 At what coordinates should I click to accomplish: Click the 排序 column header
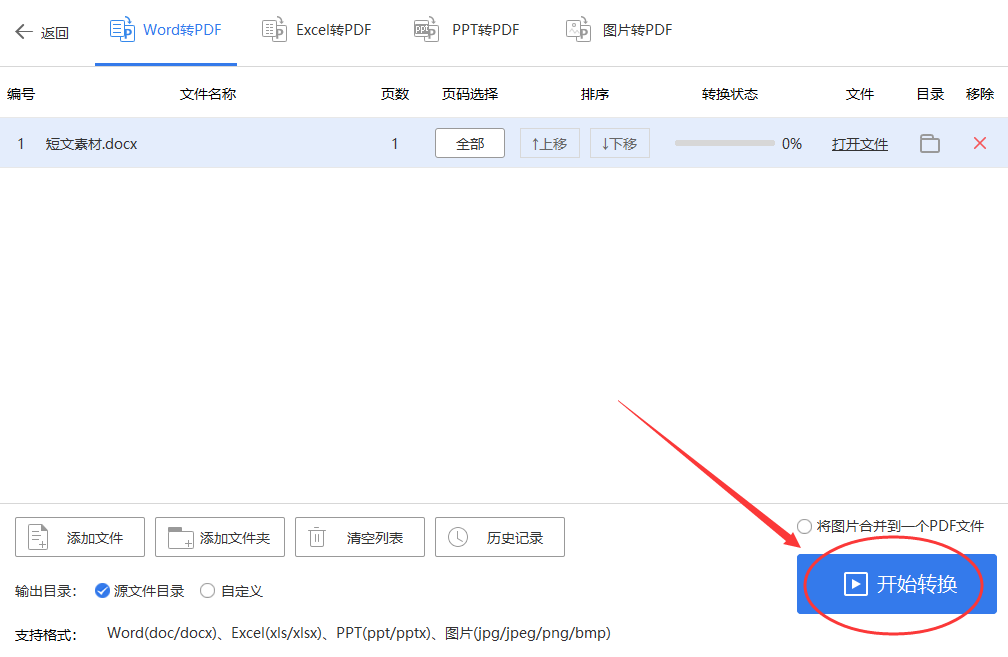tap(595, 94)
